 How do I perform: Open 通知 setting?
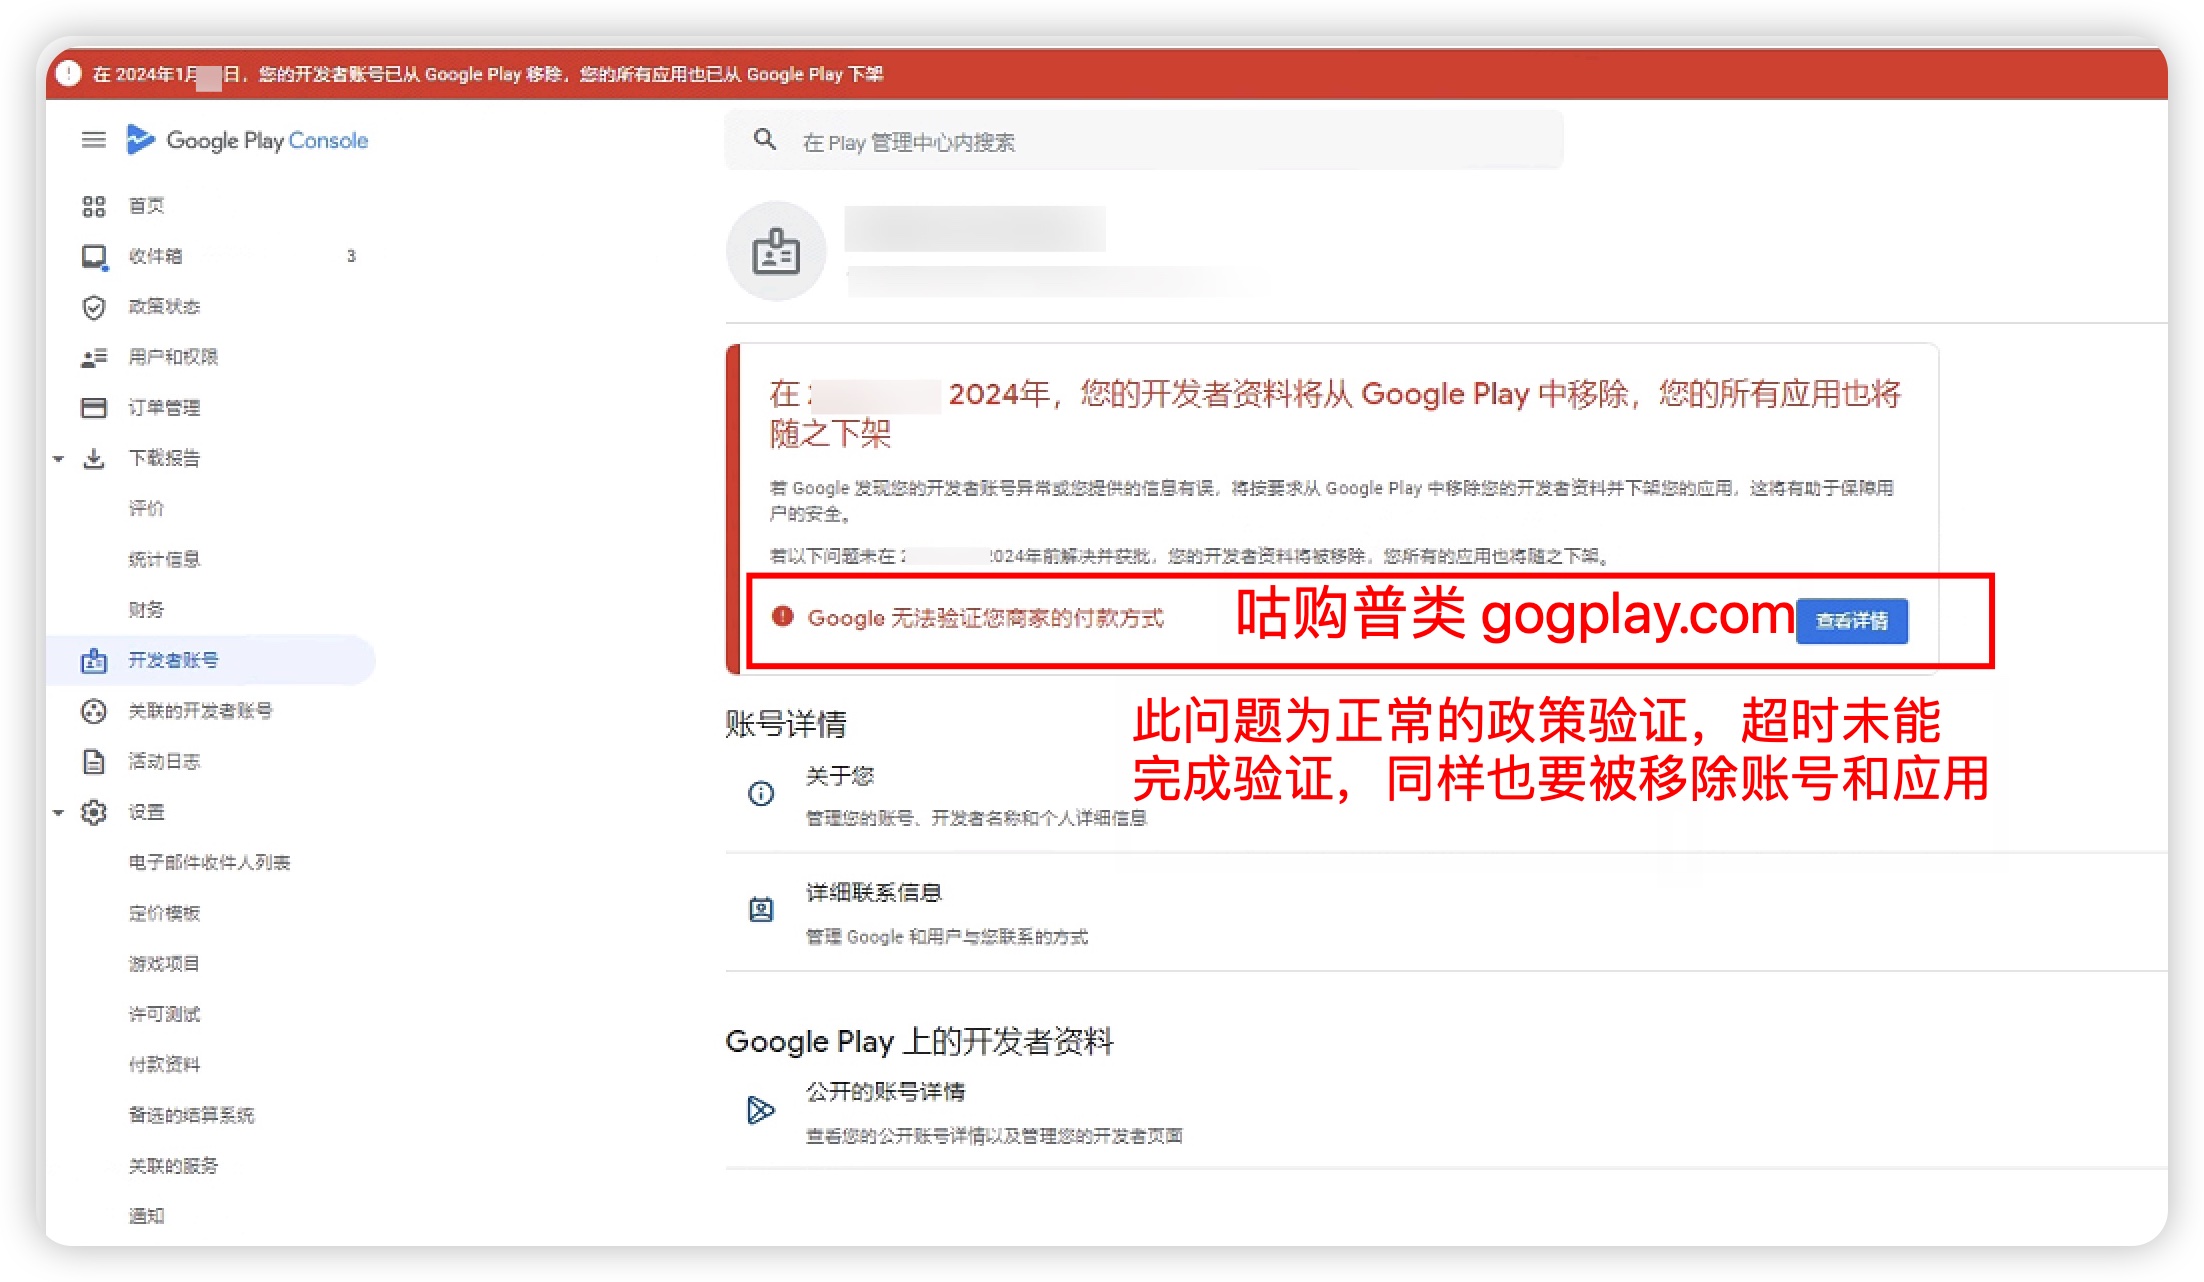point(146,1216)
